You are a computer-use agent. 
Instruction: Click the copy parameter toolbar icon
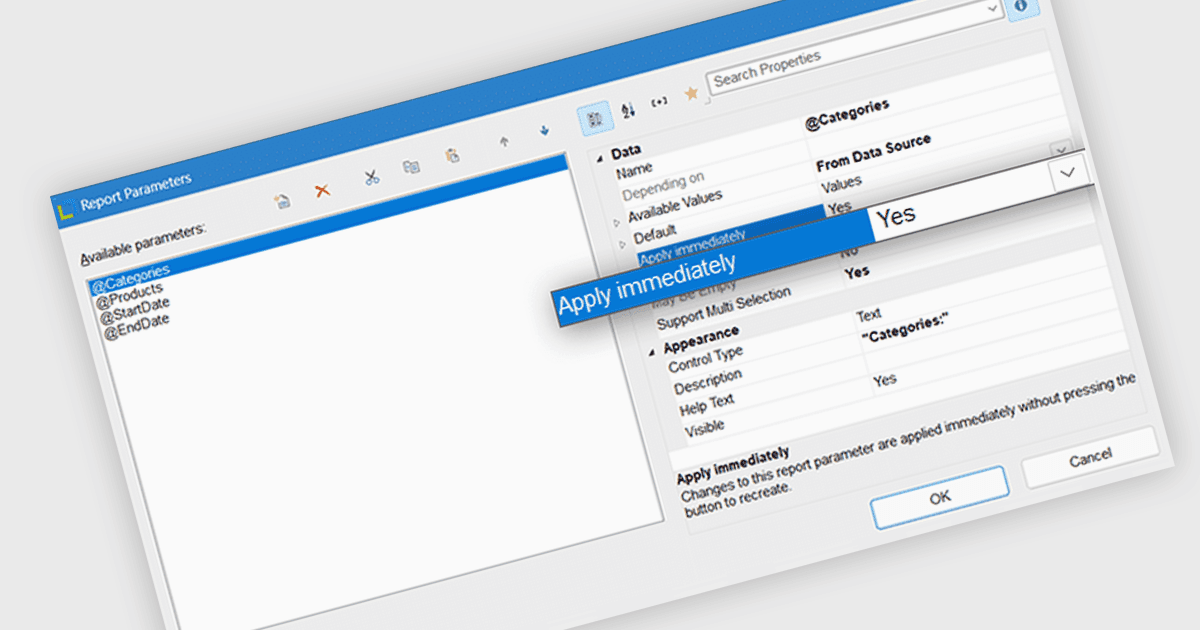pos(411,167)
